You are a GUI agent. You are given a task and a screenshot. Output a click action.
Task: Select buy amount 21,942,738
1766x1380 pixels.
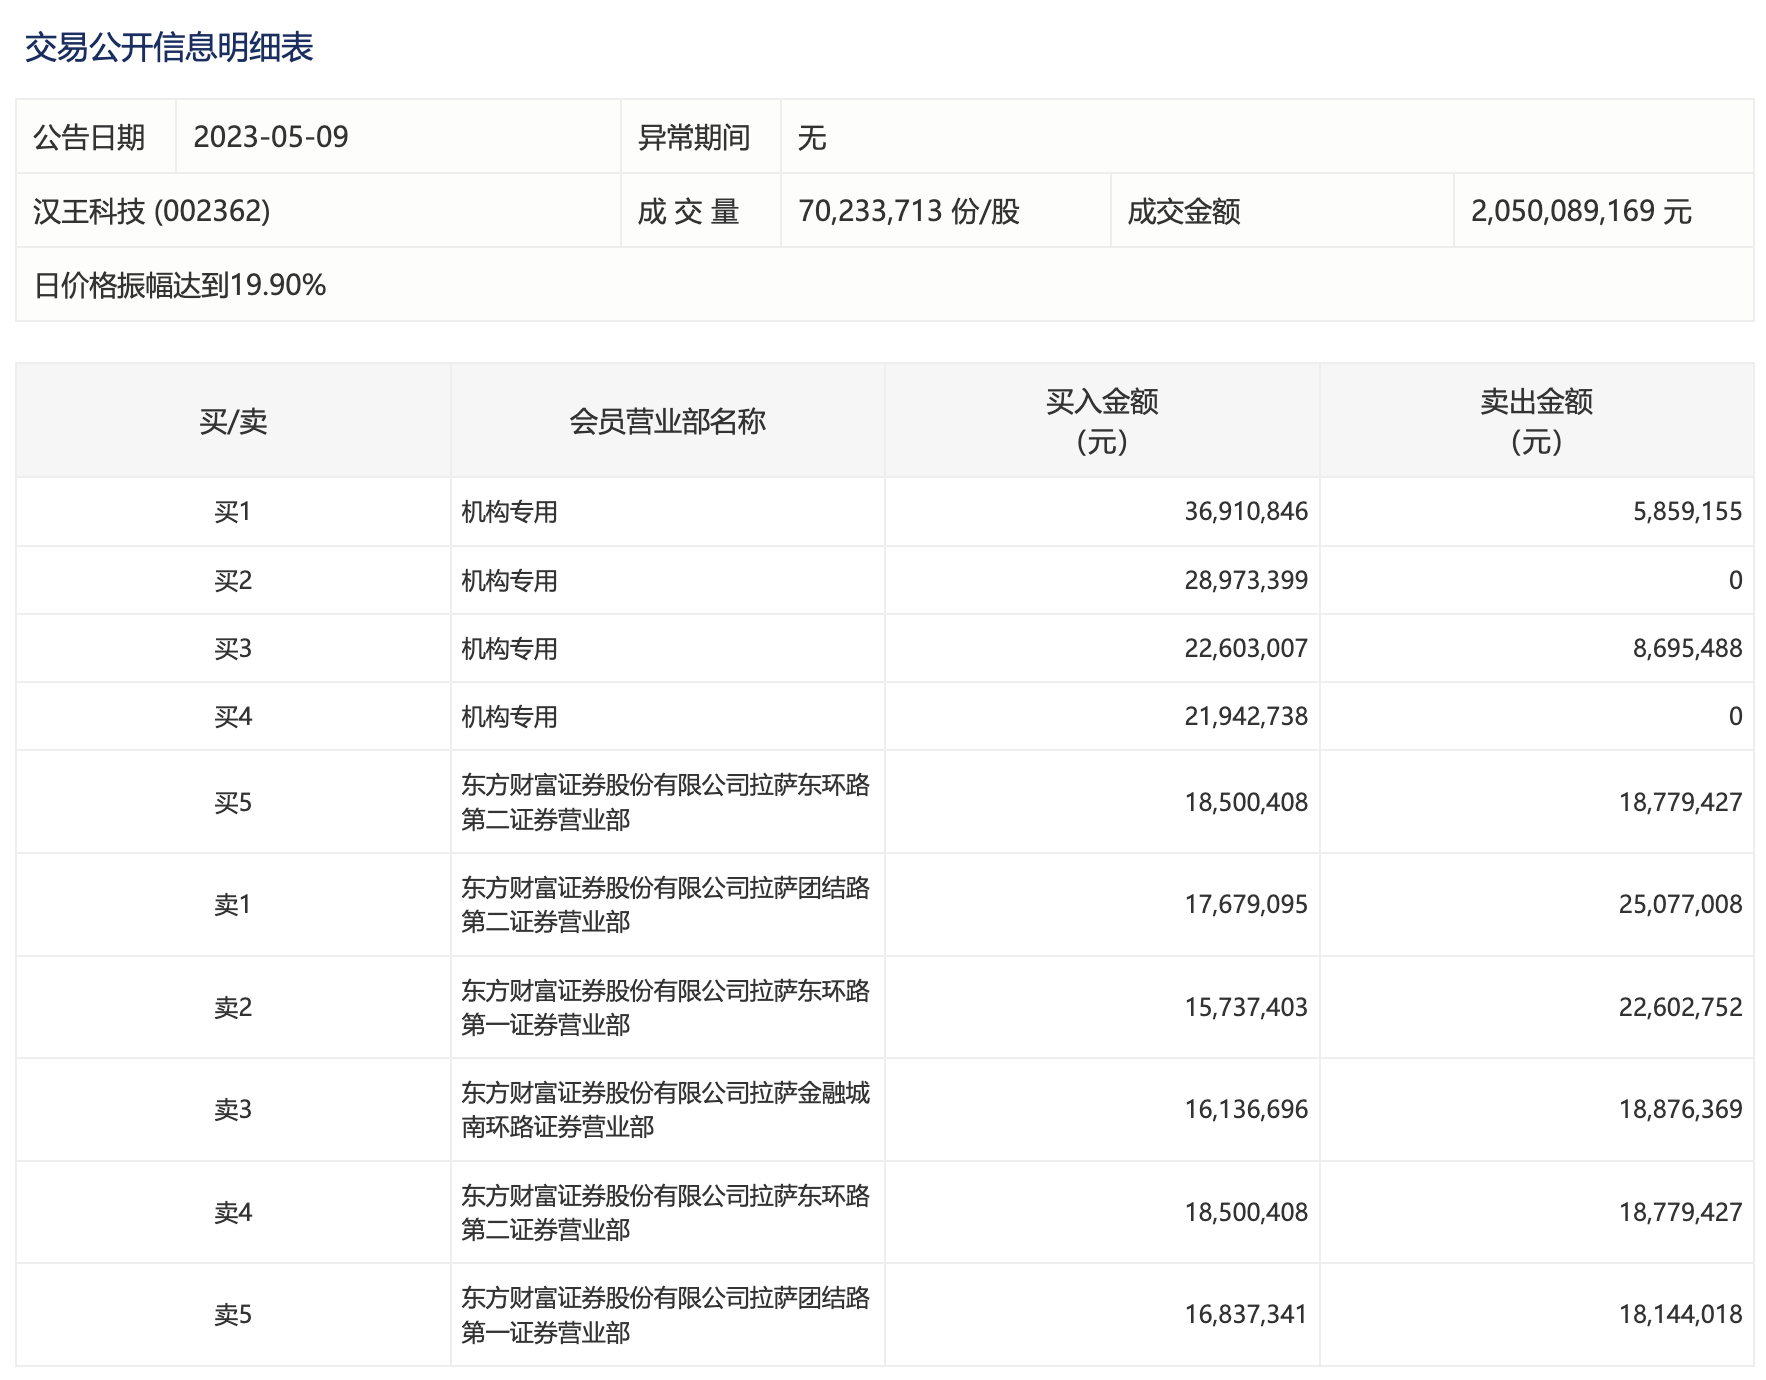(x=1246, y=716)
